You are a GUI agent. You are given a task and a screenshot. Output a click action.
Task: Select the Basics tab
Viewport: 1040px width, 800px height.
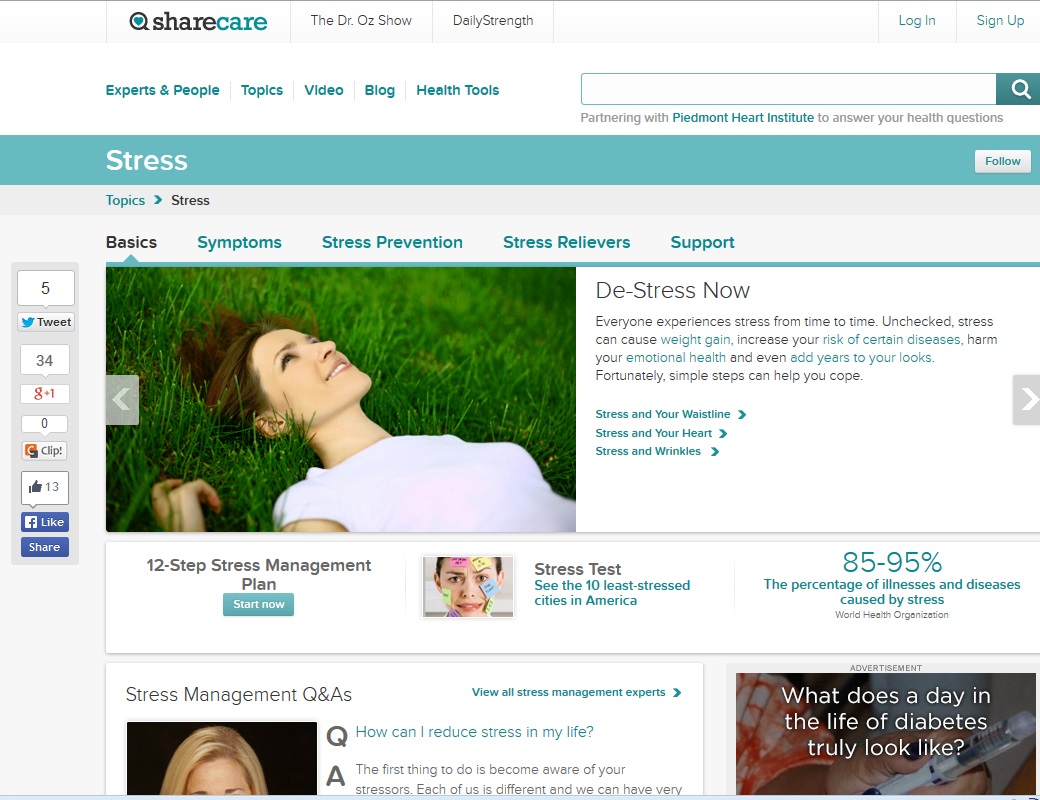point(131,242)
